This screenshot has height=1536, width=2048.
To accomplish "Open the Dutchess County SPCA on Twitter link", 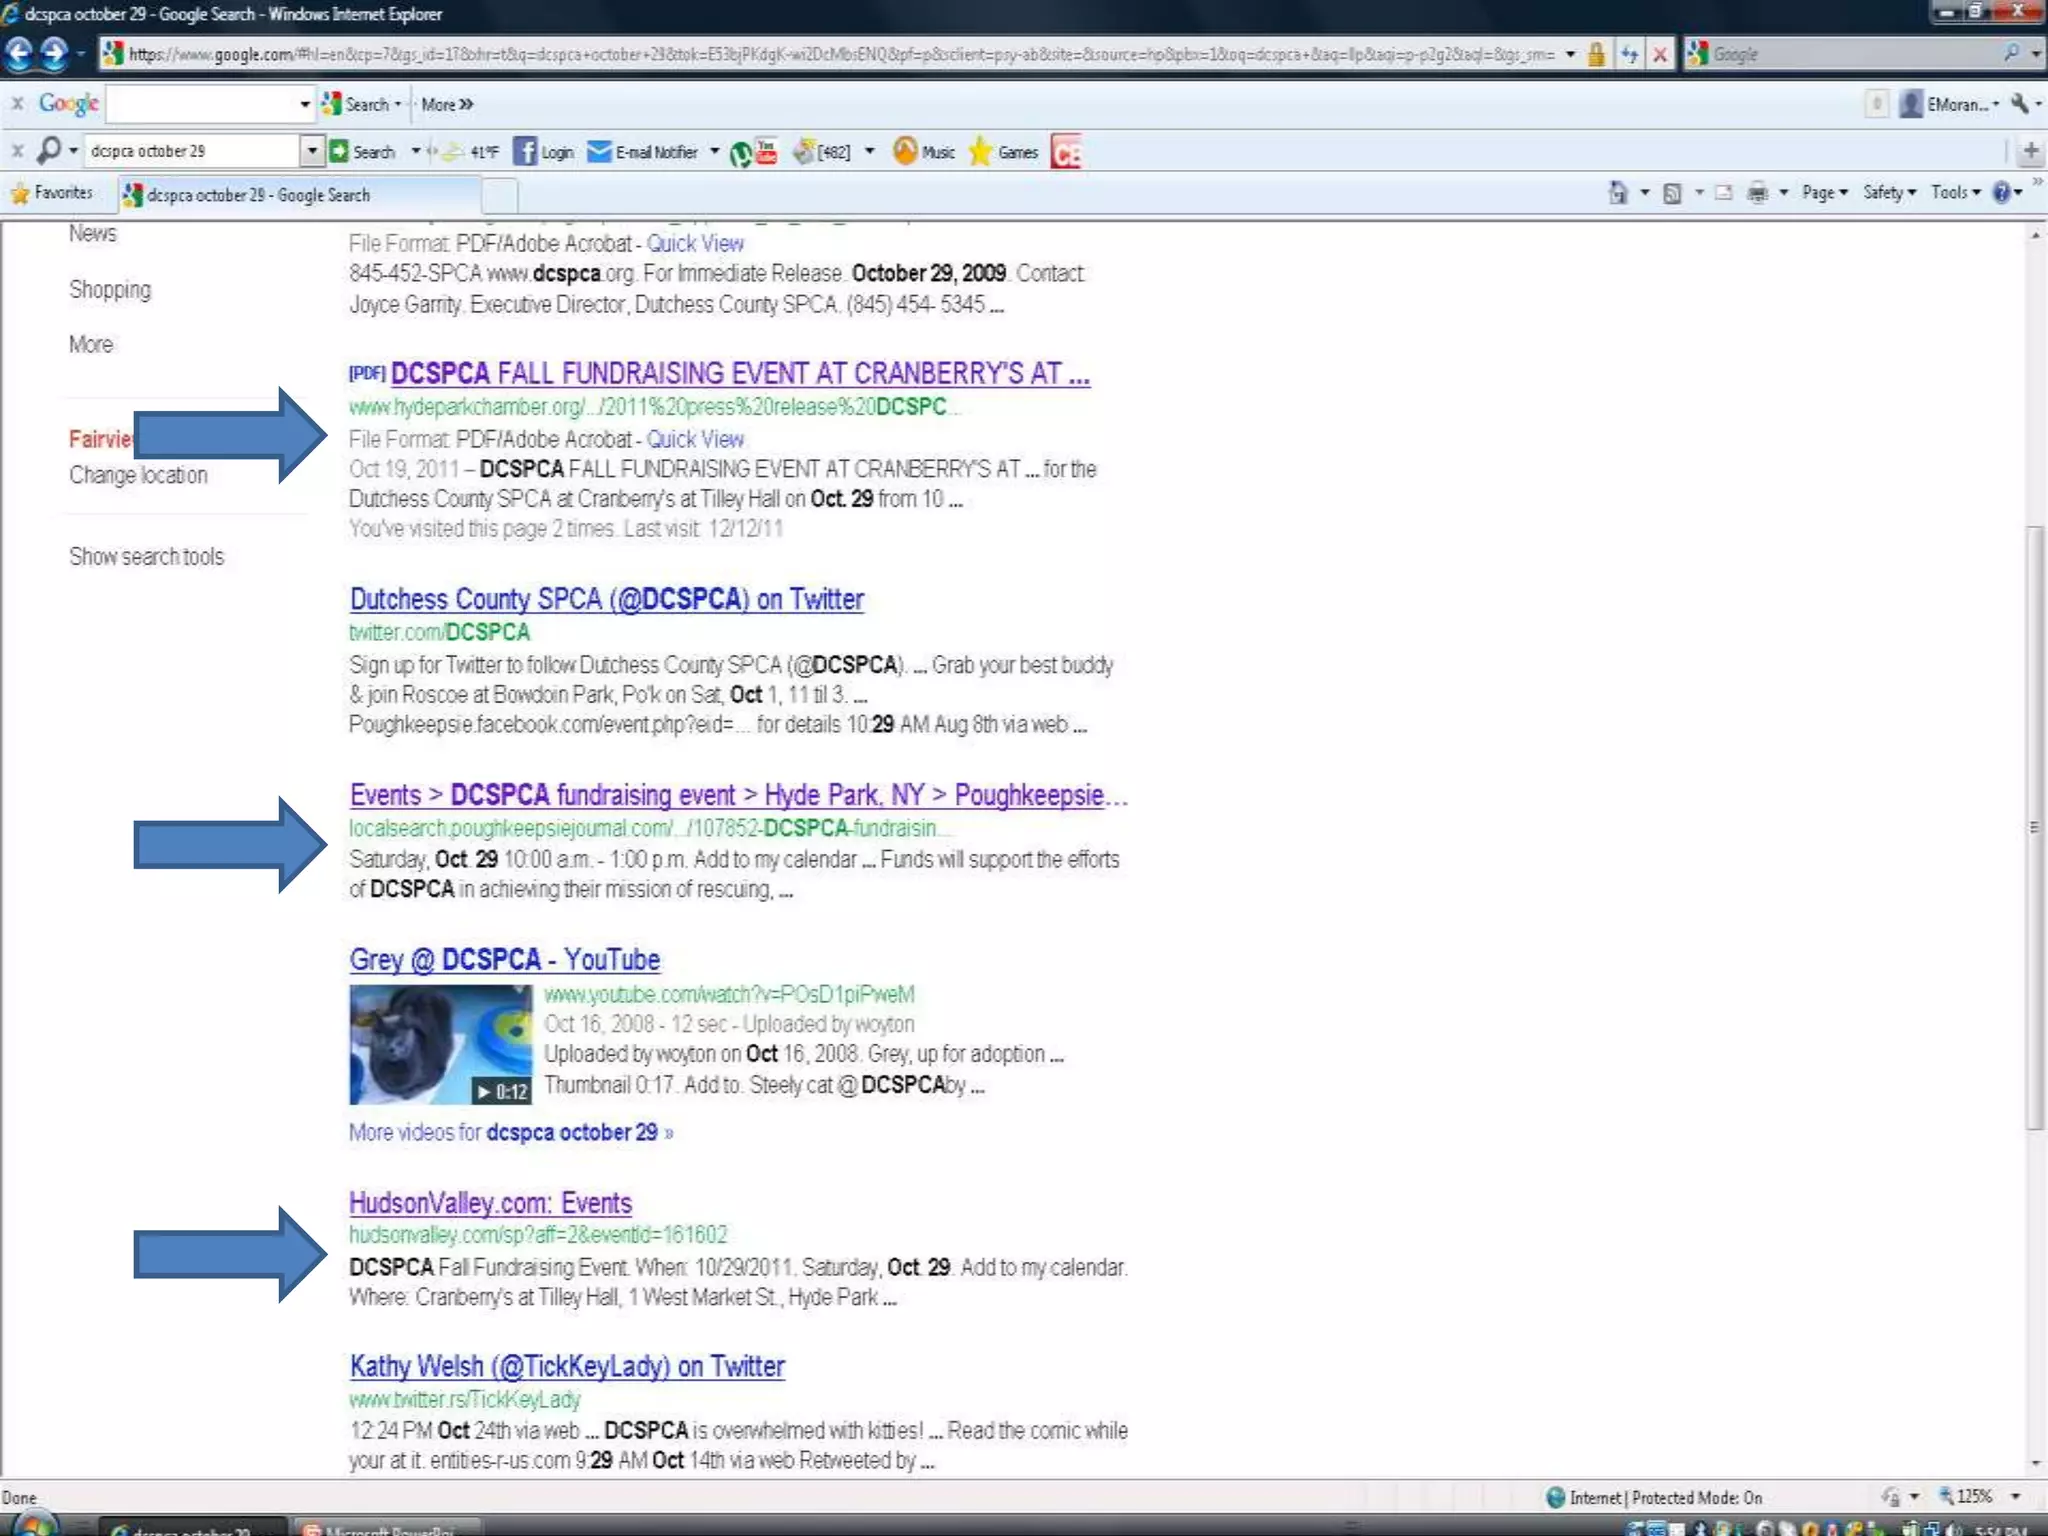I will pos(606,600).
